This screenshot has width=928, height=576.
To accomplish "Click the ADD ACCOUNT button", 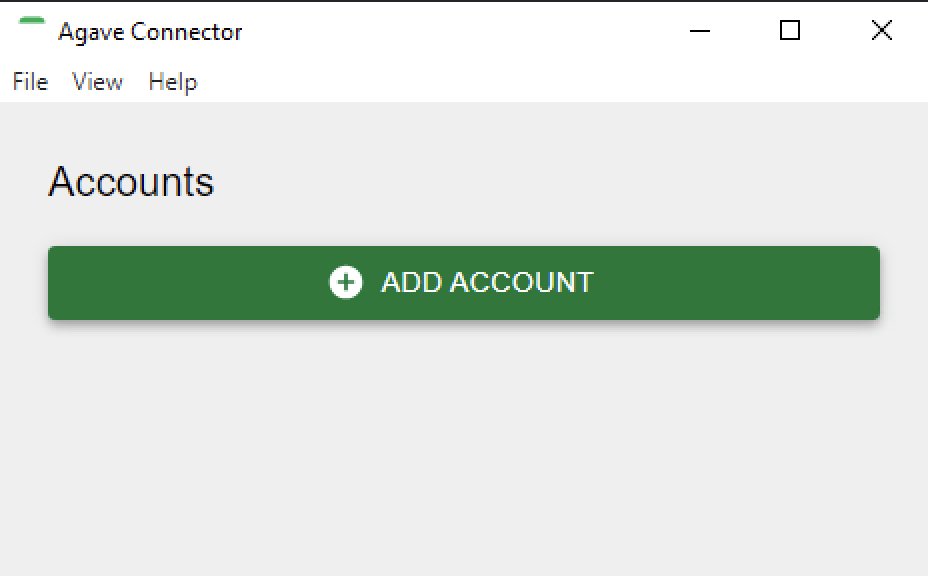I will coord(464,283).
